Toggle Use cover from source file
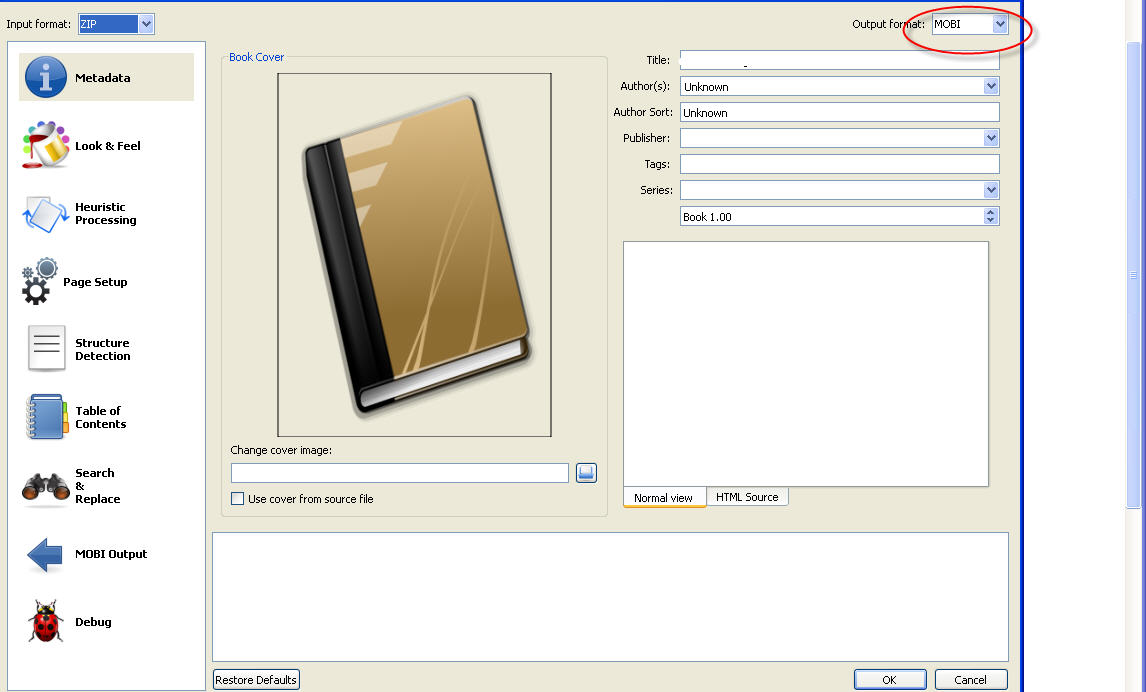 pyautogui.click(x=238, y=498)
